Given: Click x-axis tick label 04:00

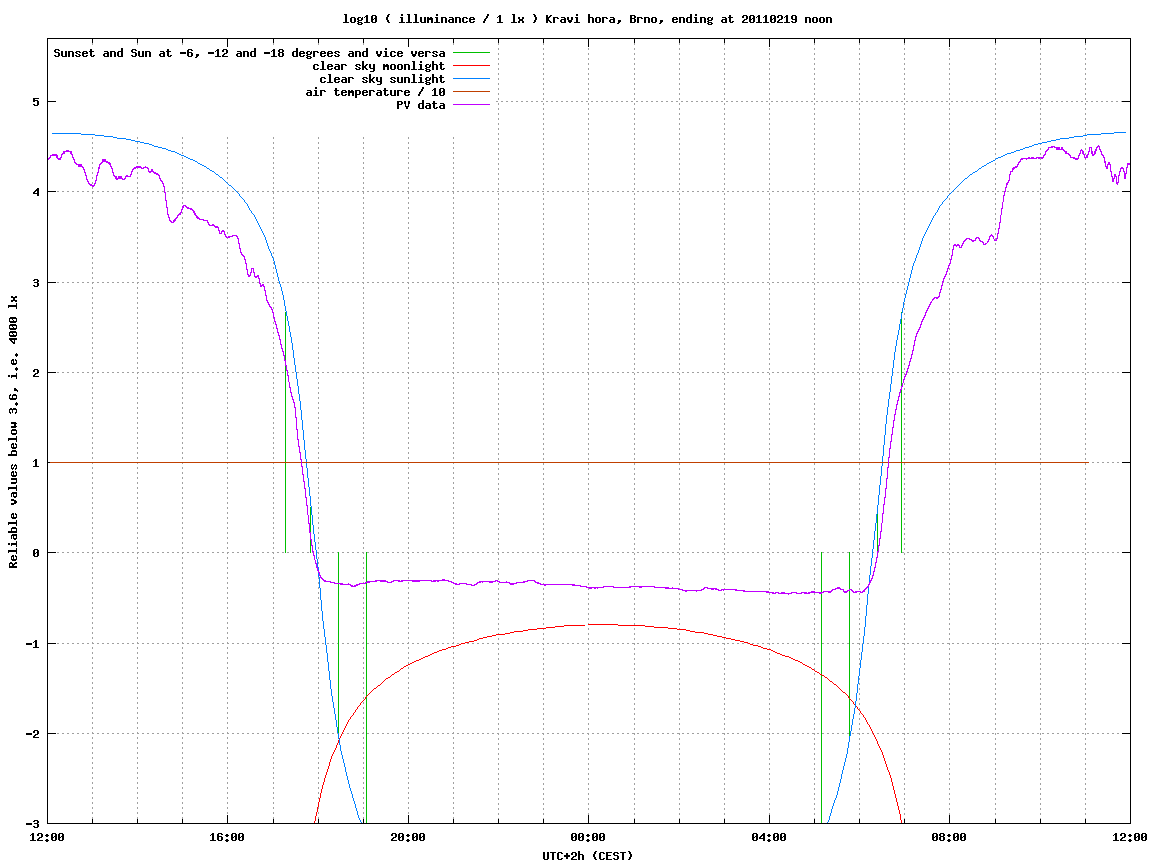Looking at the screenshot, I should [769, 837].
